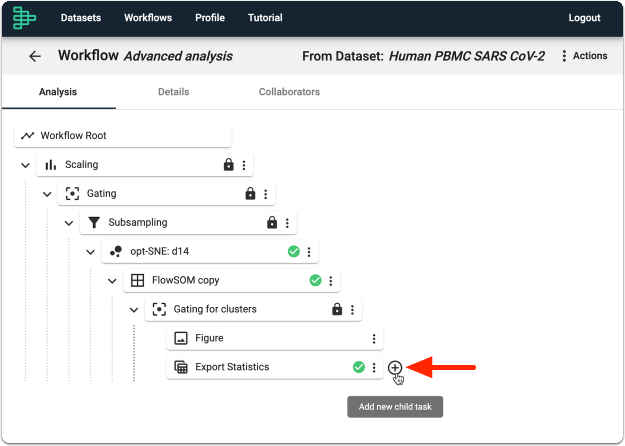This screenshot has height=446, width=625.
Task: Click the Scaling bar-chart icon
Action: (51, 165)
